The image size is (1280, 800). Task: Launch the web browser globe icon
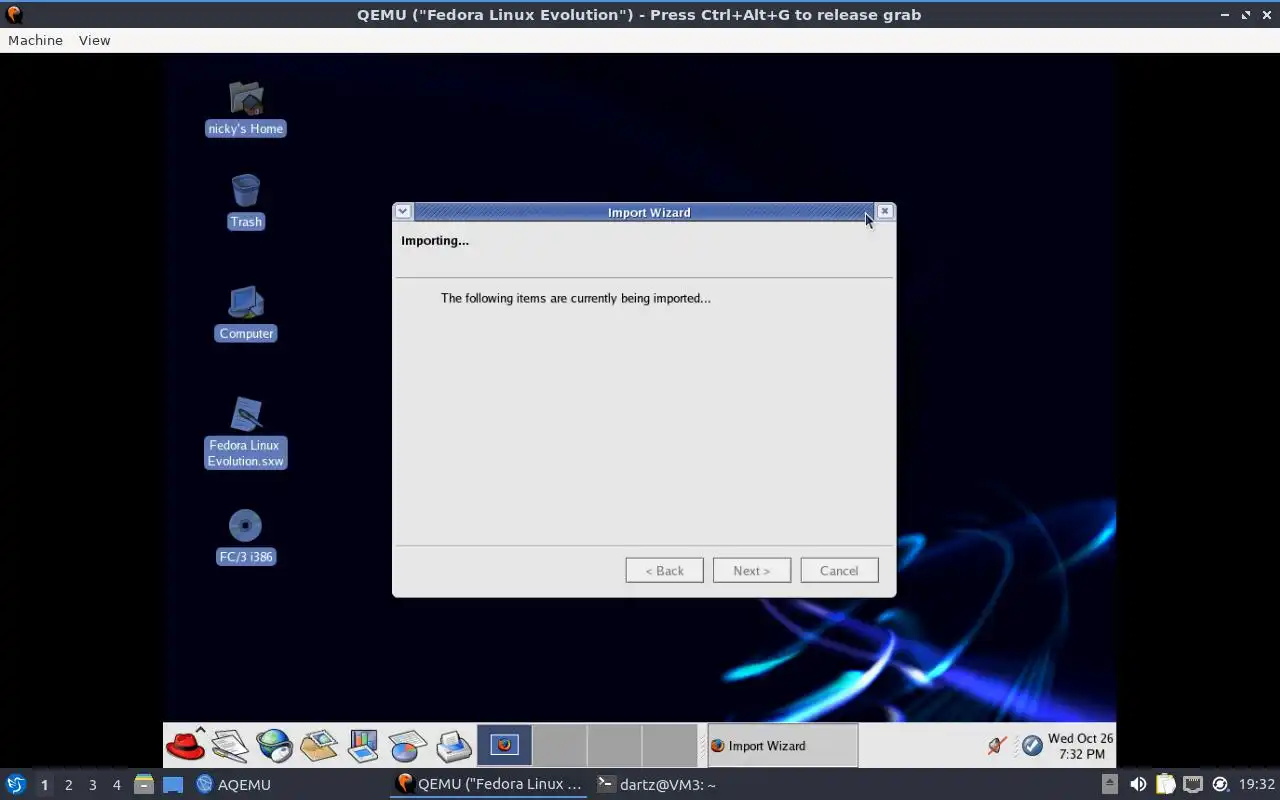coord(274,745)
